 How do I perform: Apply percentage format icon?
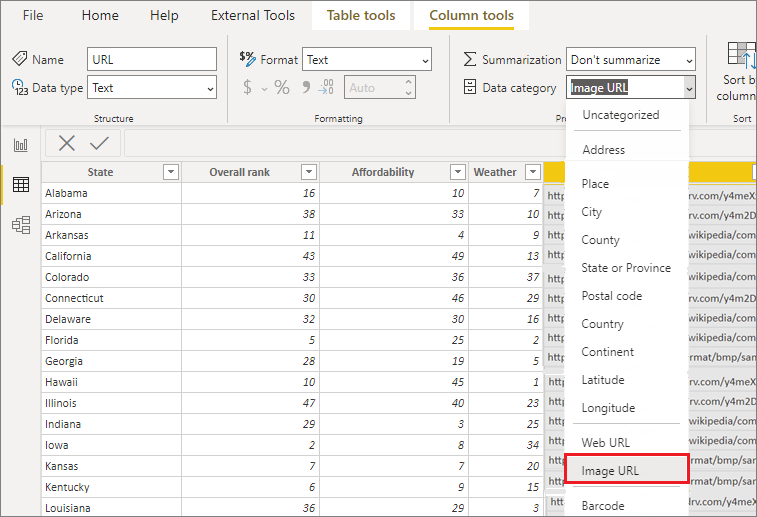click(x=282, y=87)
